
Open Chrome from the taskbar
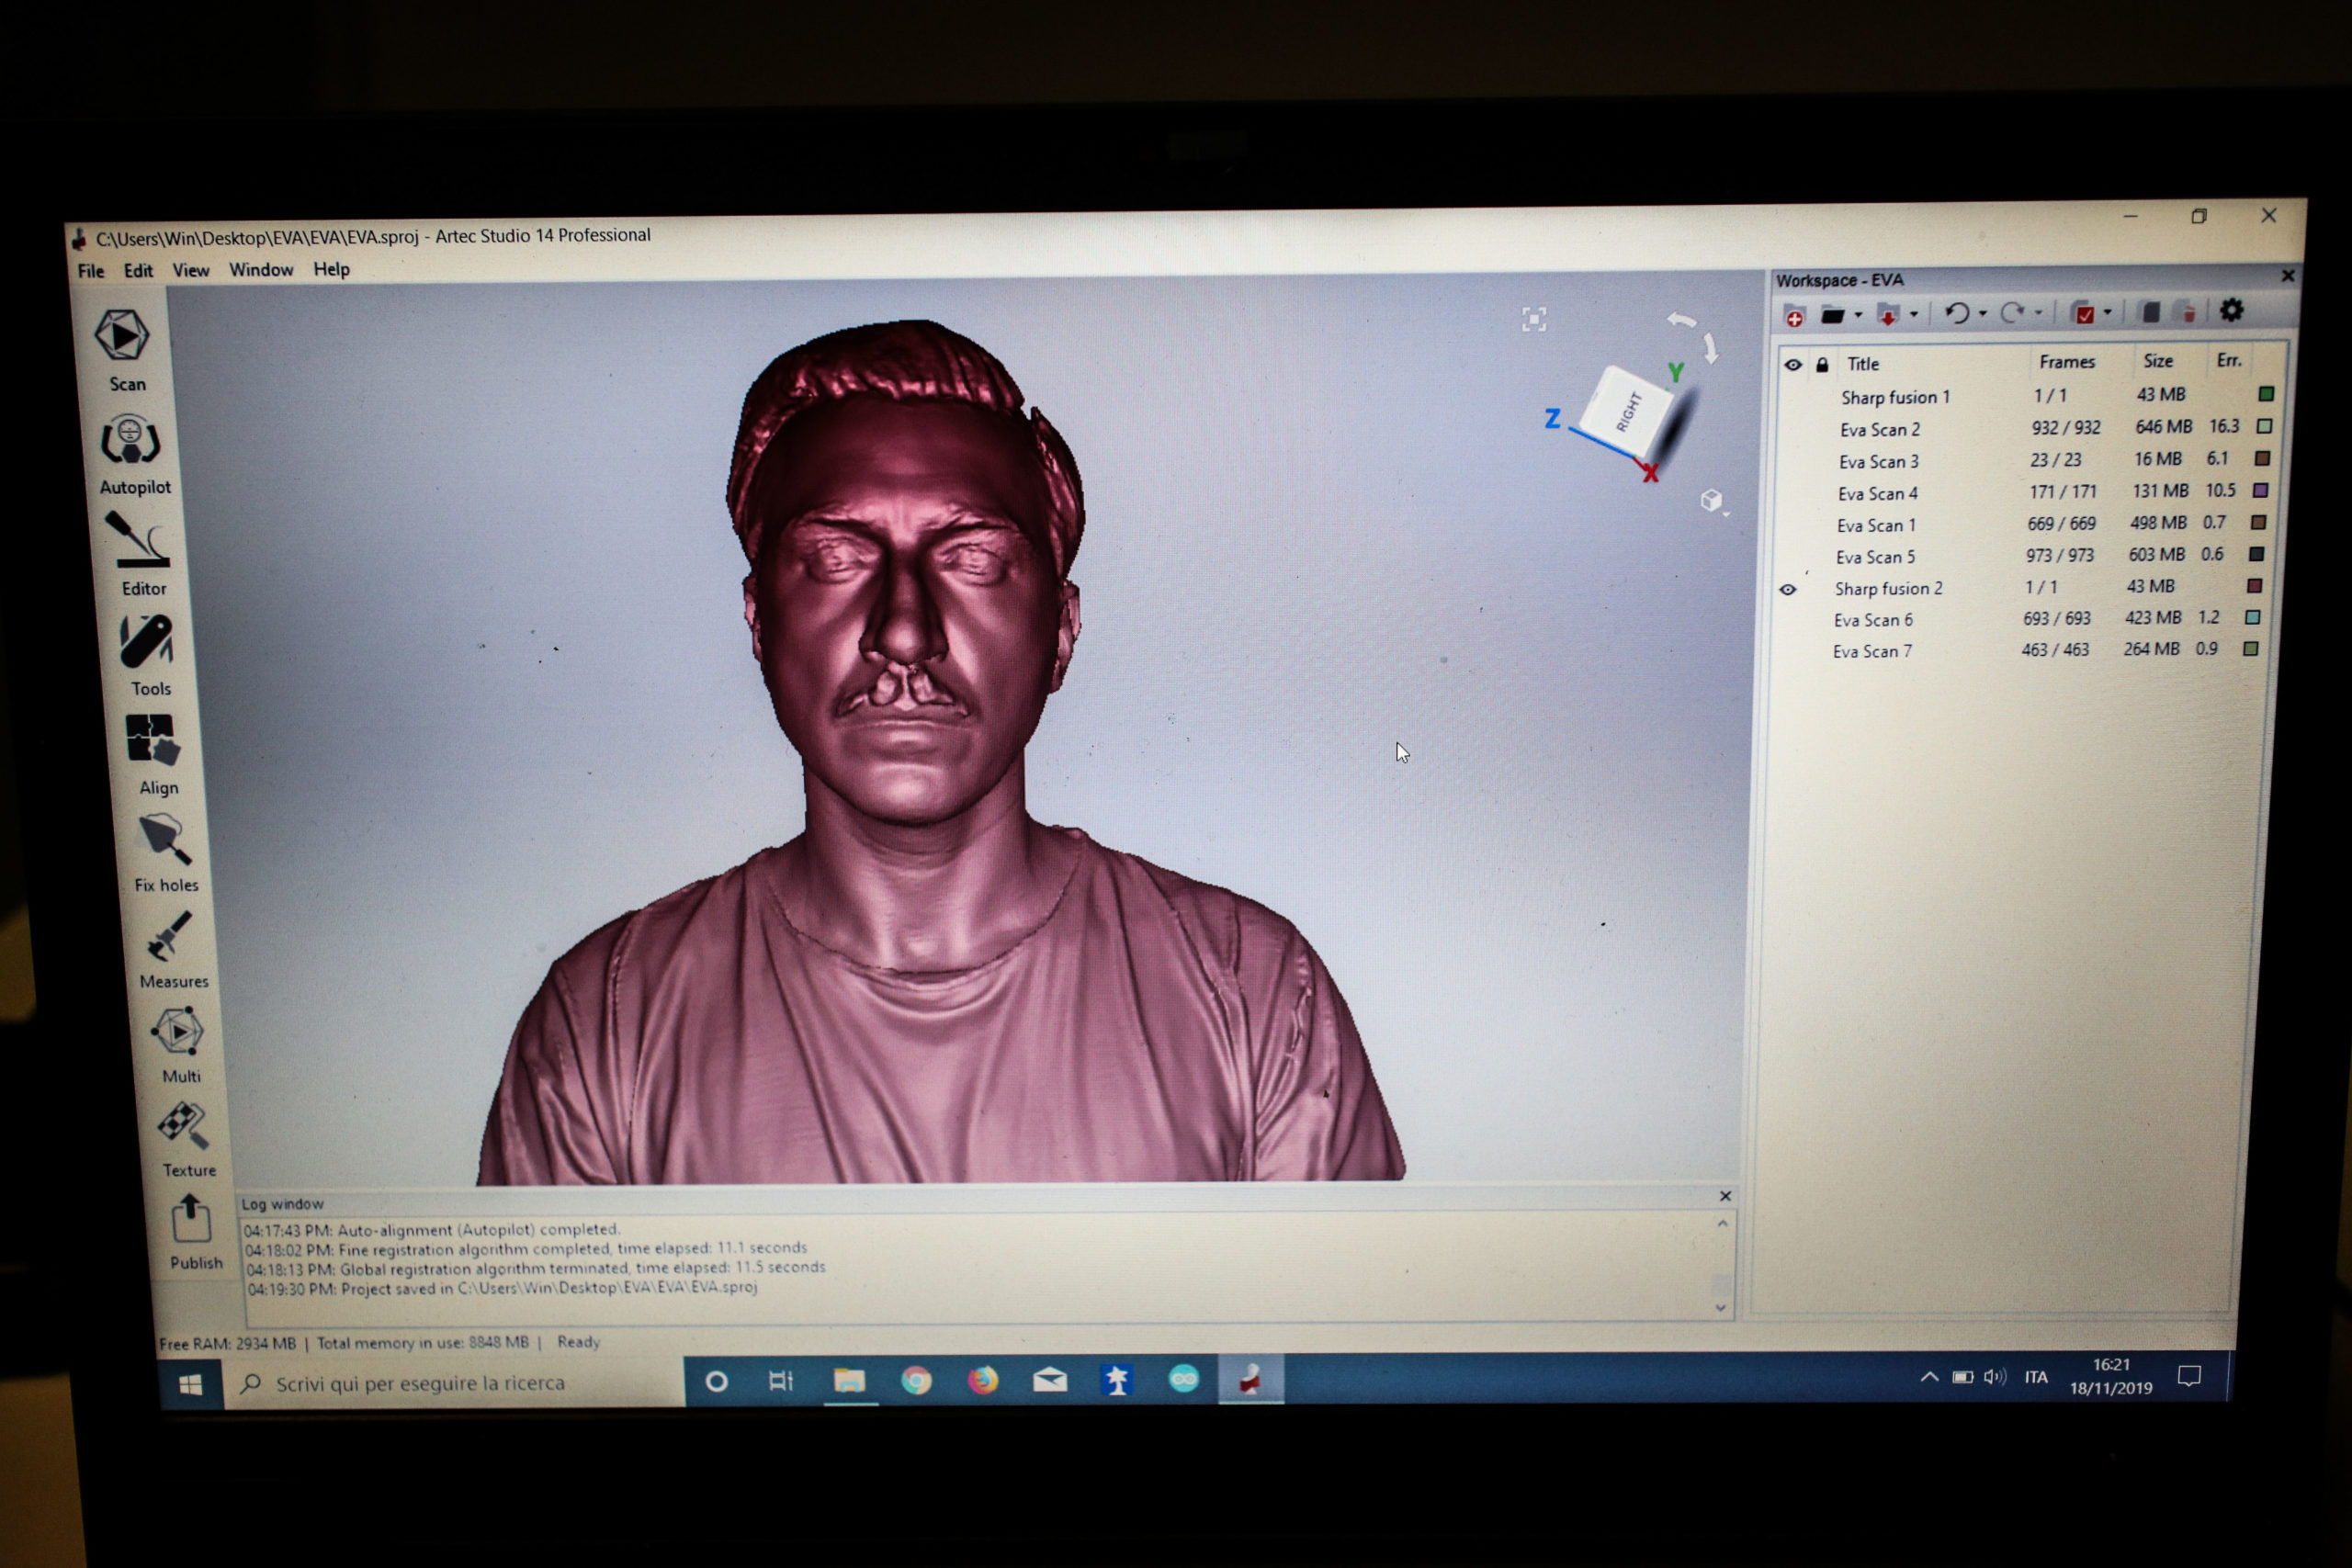coord(915,1381)
